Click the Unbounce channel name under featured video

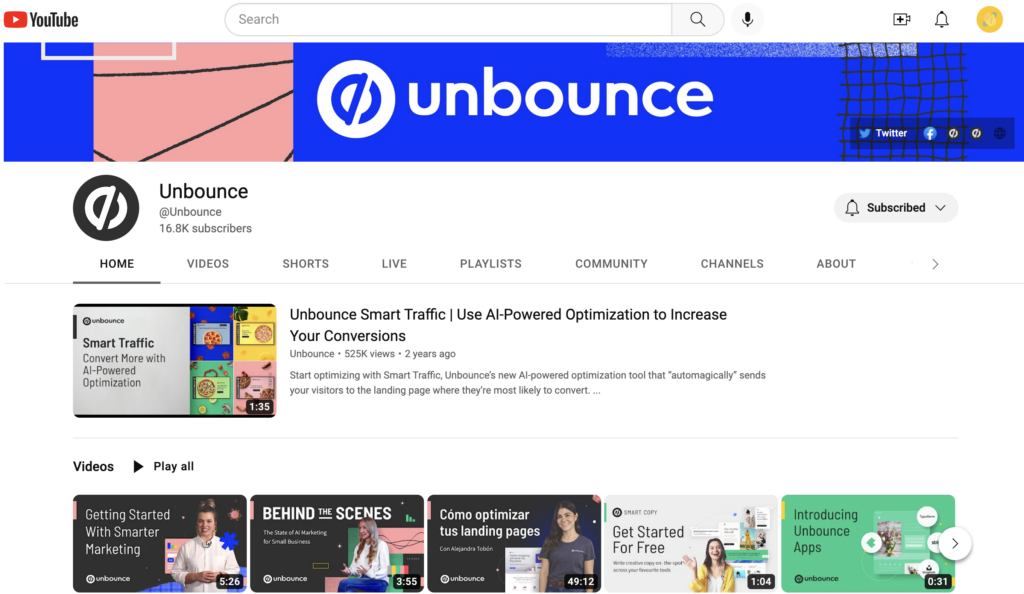(312, 354)
